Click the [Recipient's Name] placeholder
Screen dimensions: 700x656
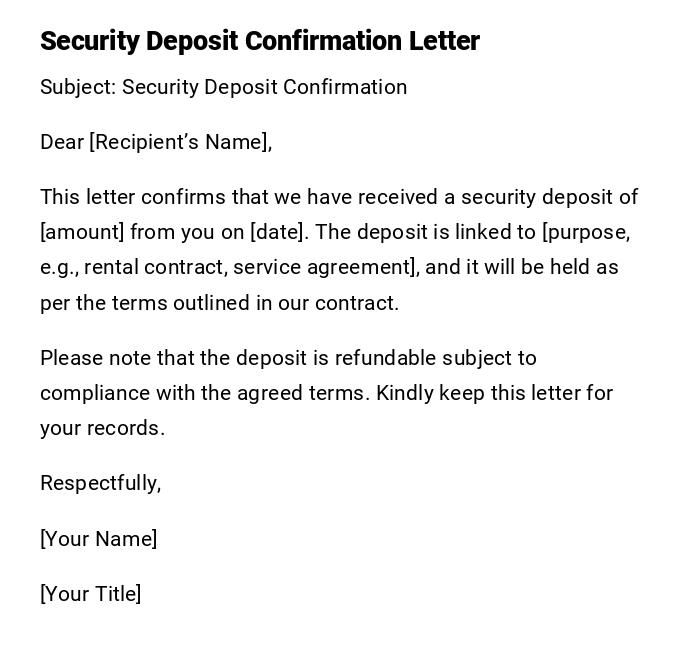point(180,142)
